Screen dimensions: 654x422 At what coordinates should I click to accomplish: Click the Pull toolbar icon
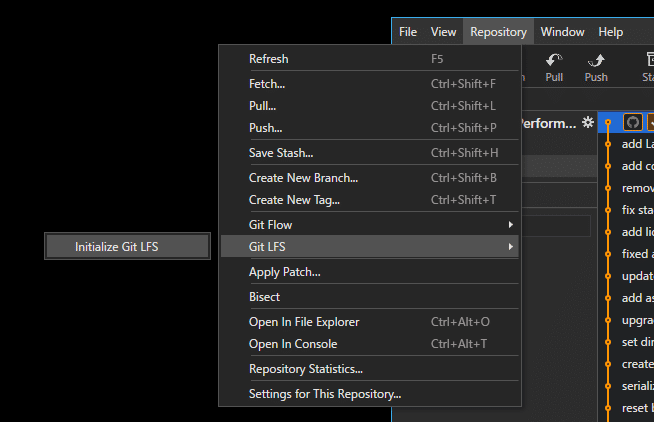click(554, 61)
